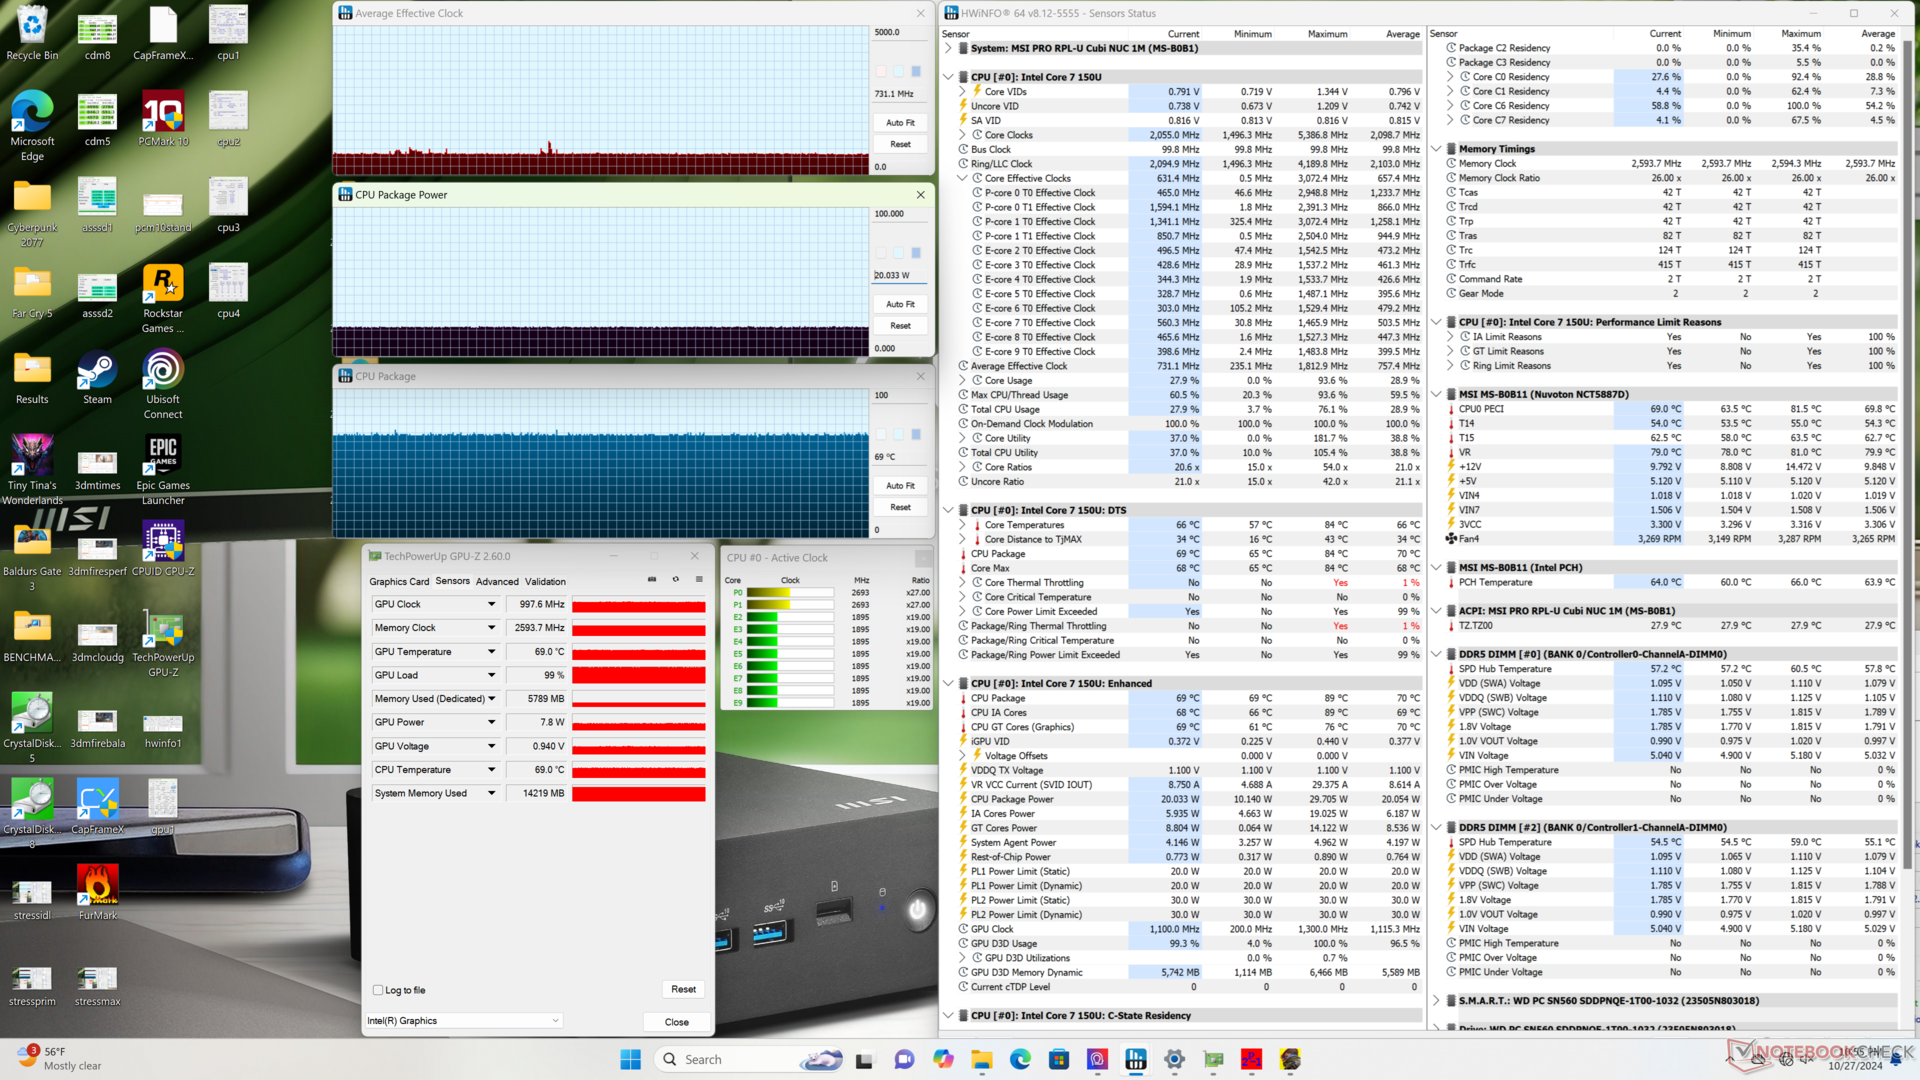The width and height of the screenshot is (1920, 1080).
Task: Open the GPU Clock sensor dropdown
Action: tap(491, 604)
